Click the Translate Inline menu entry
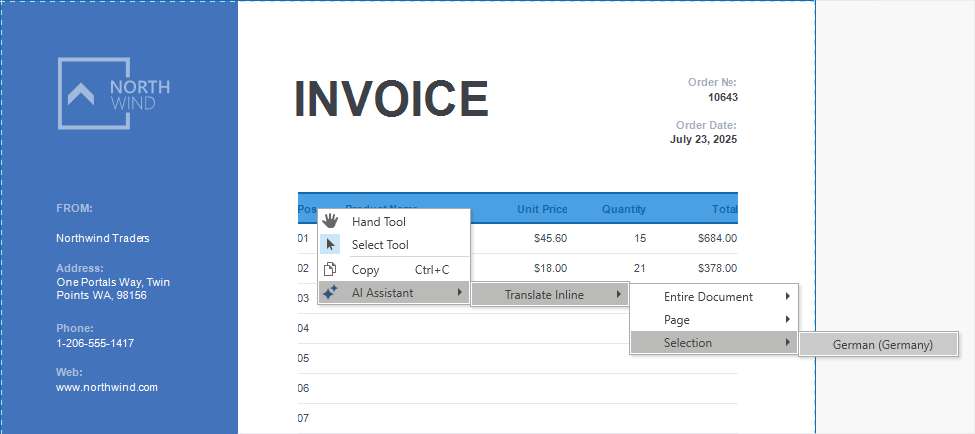 (544, 294)
